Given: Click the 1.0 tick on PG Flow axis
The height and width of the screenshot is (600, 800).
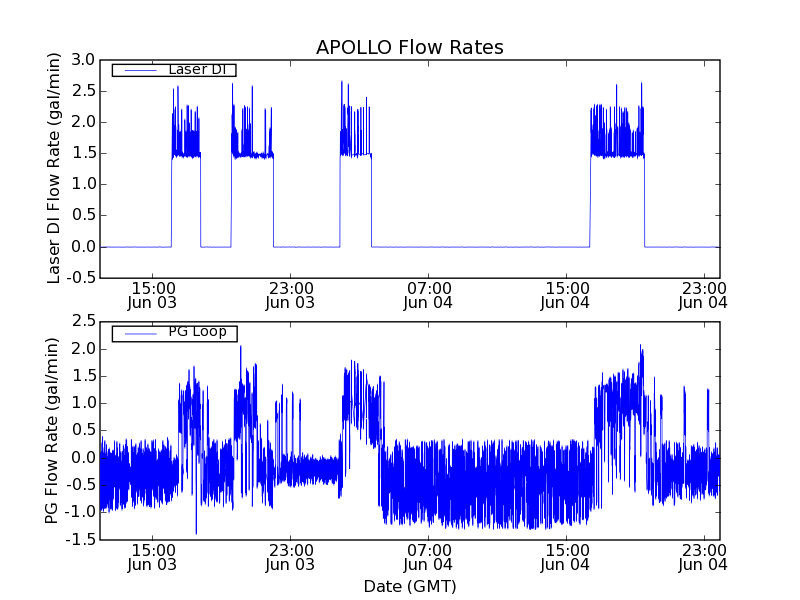Looking at the screenshot, I should [83, 403].
